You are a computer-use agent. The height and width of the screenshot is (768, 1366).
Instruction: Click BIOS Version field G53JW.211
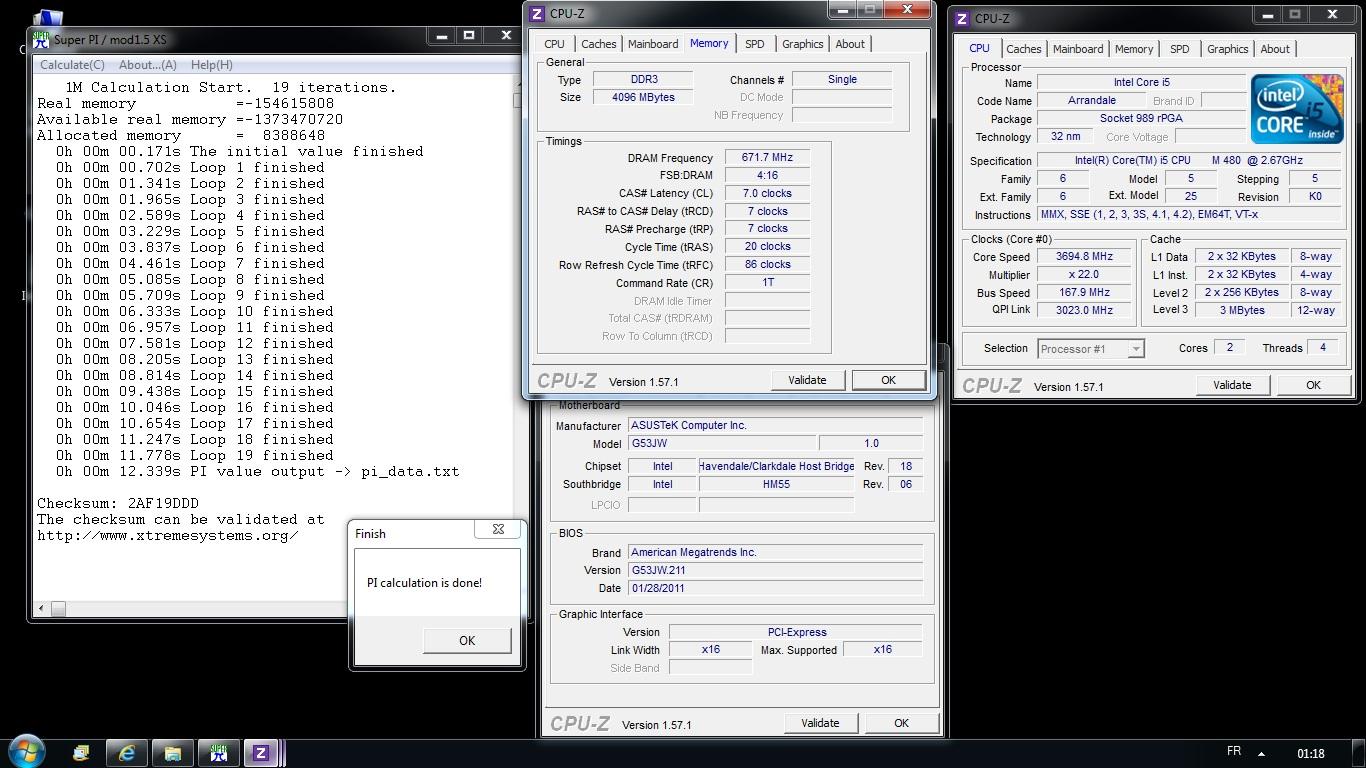775,571
